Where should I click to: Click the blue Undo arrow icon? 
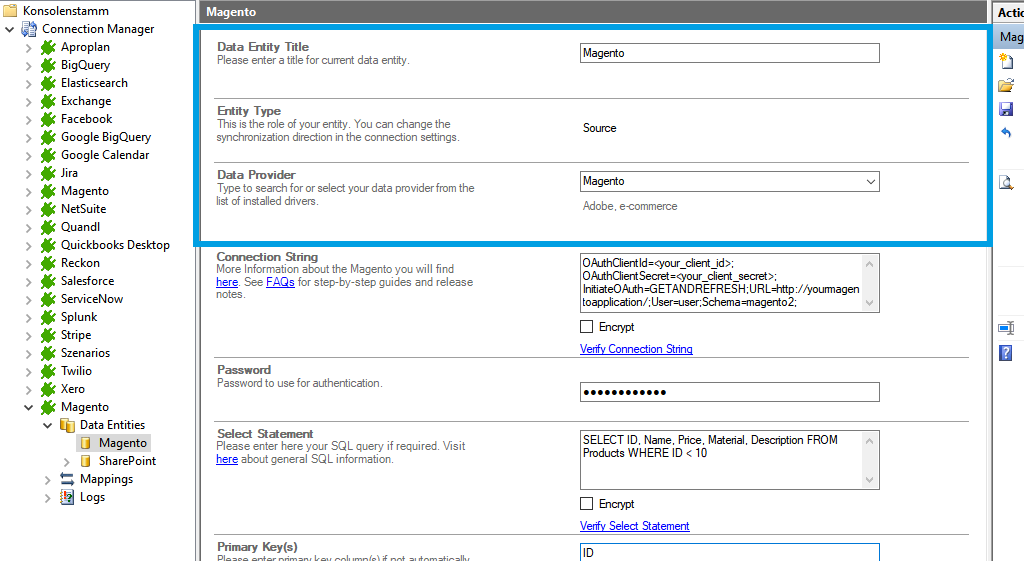coord(1006,133)
